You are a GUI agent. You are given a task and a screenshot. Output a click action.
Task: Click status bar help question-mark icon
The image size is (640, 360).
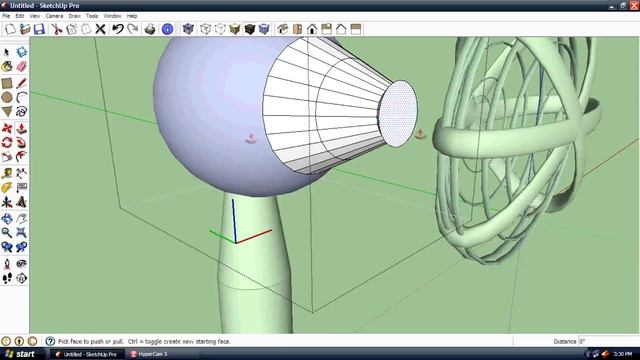coord(50,341)
